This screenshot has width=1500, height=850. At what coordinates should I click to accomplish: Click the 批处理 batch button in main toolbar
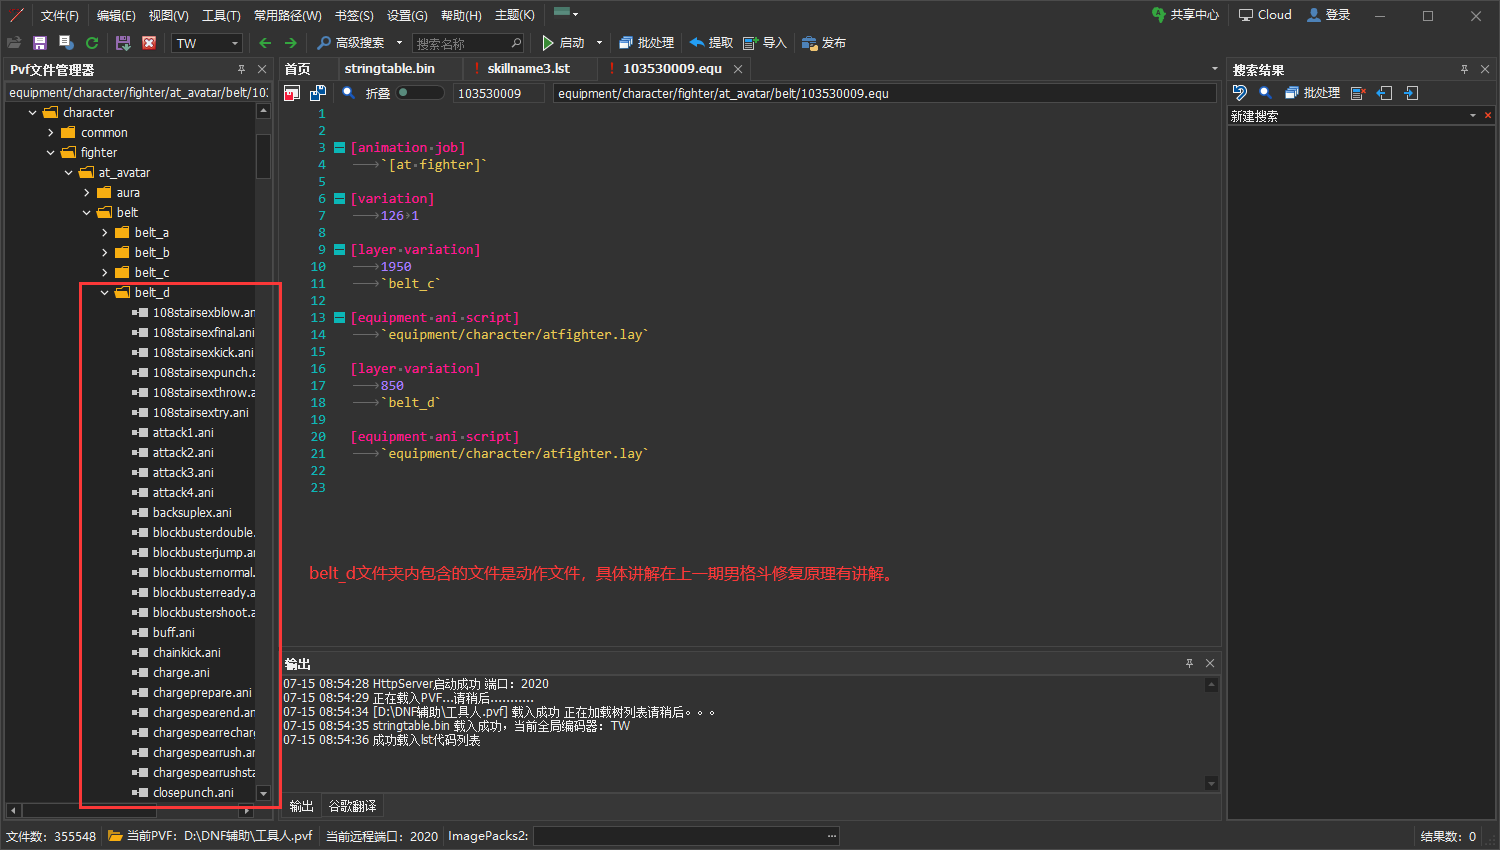click(x=646, y=43)
